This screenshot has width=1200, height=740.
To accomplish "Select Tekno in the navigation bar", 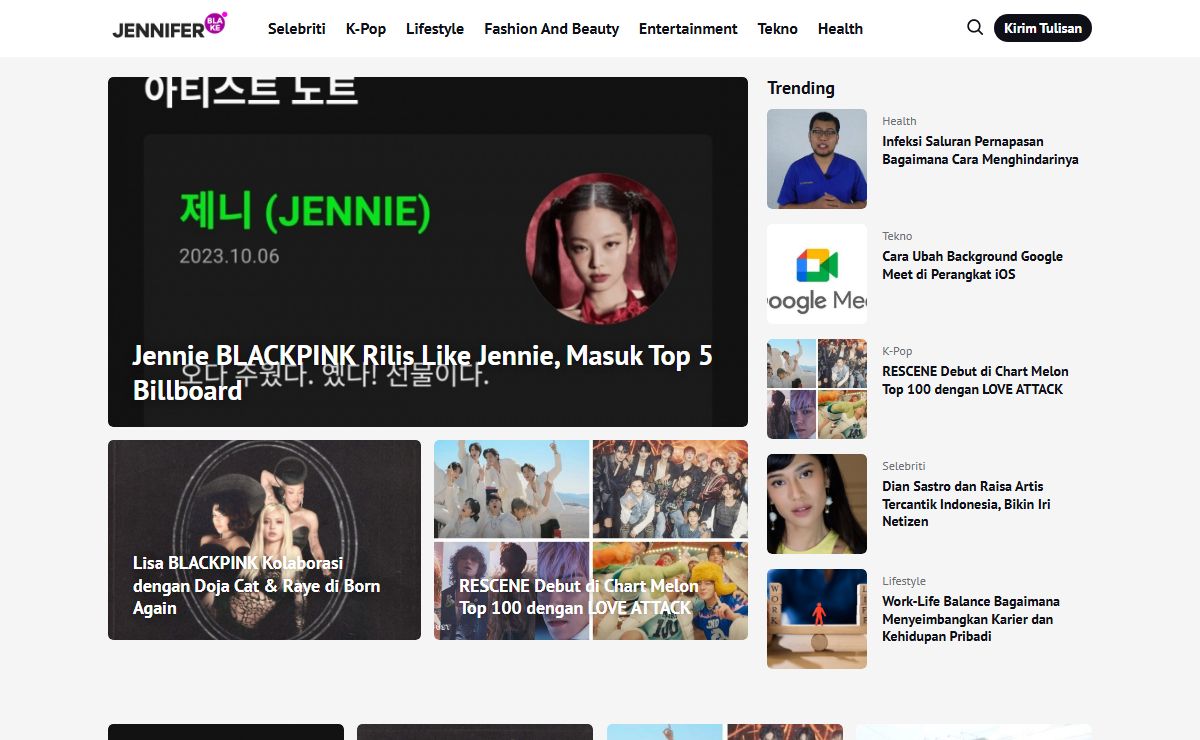I will 778,29.
